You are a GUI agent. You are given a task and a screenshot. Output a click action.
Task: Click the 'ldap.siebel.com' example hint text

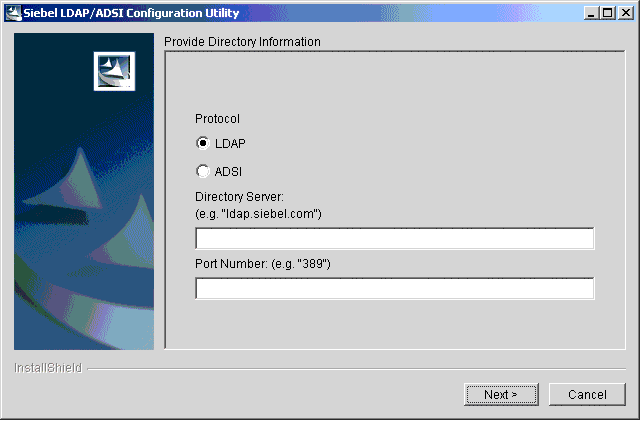coord(258,214)
